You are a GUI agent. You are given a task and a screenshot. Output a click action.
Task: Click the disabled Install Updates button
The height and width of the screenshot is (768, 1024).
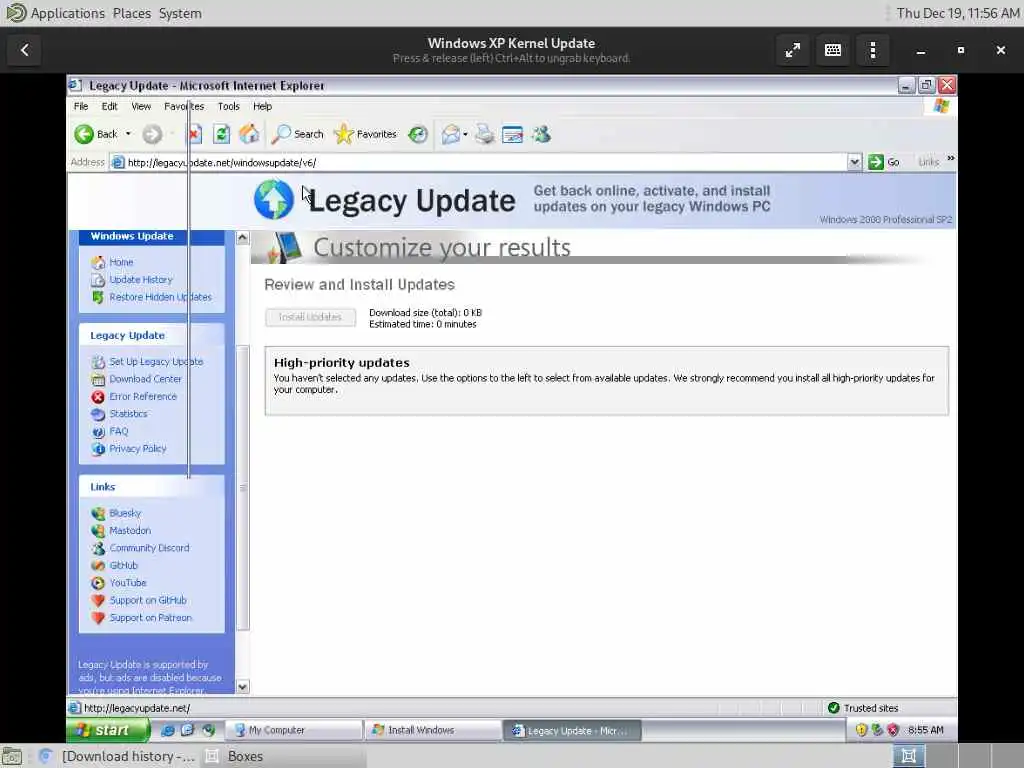pos(310,317)
